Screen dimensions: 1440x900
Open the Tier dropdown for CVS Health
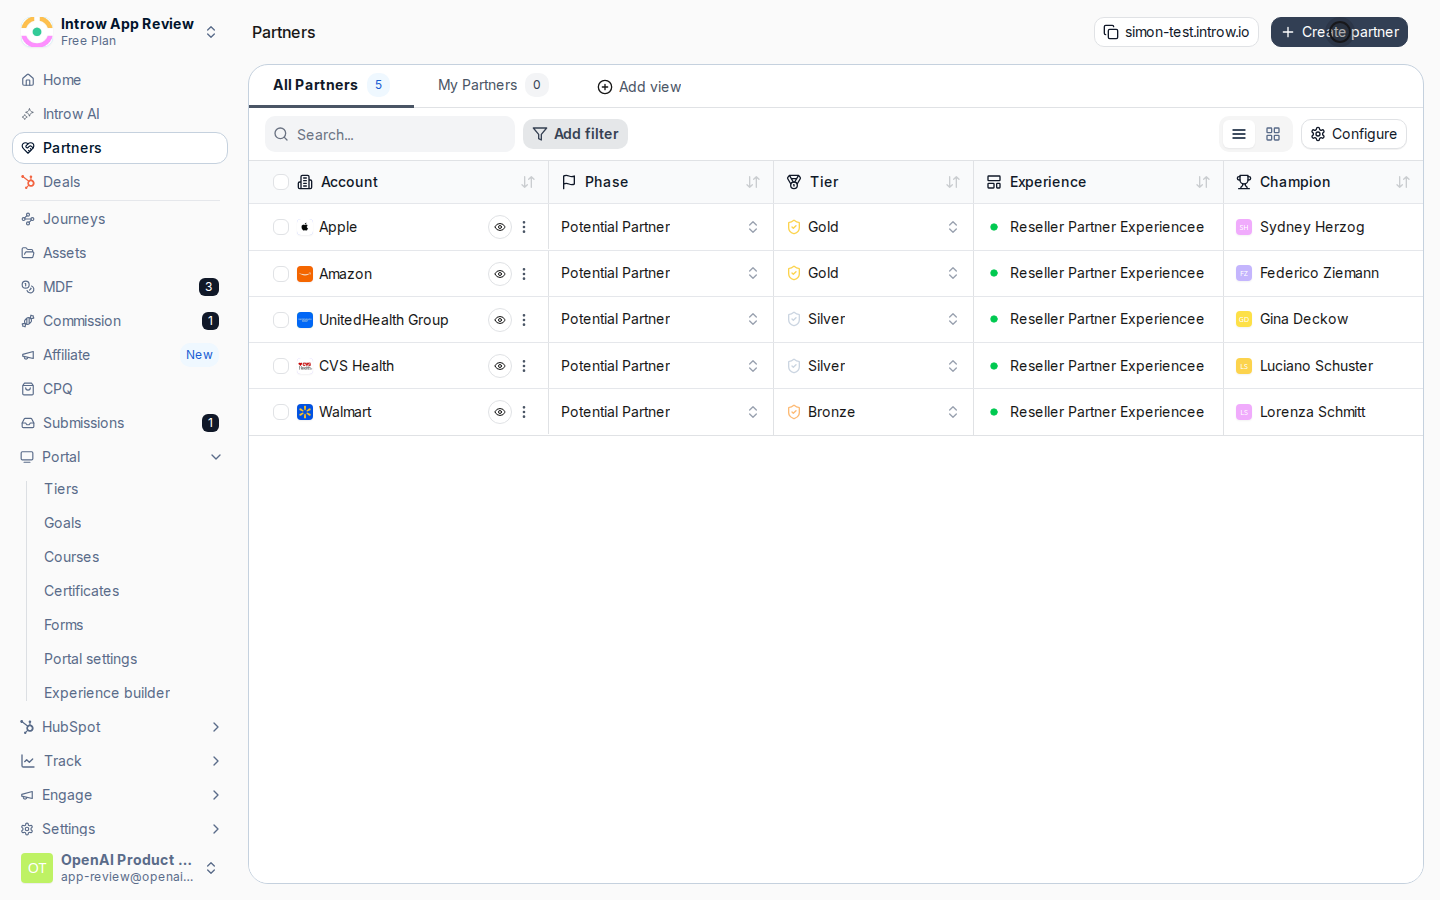873,366
